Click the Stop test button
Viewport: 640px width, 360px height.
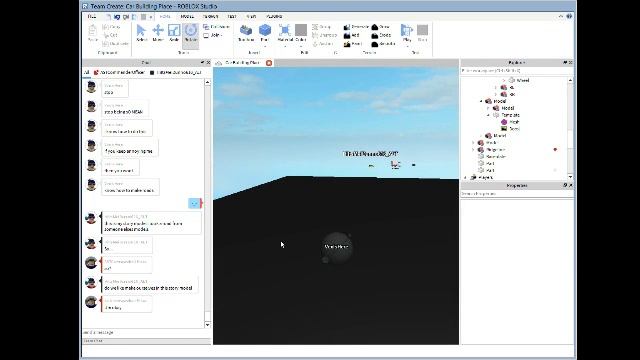click(422, 33)
